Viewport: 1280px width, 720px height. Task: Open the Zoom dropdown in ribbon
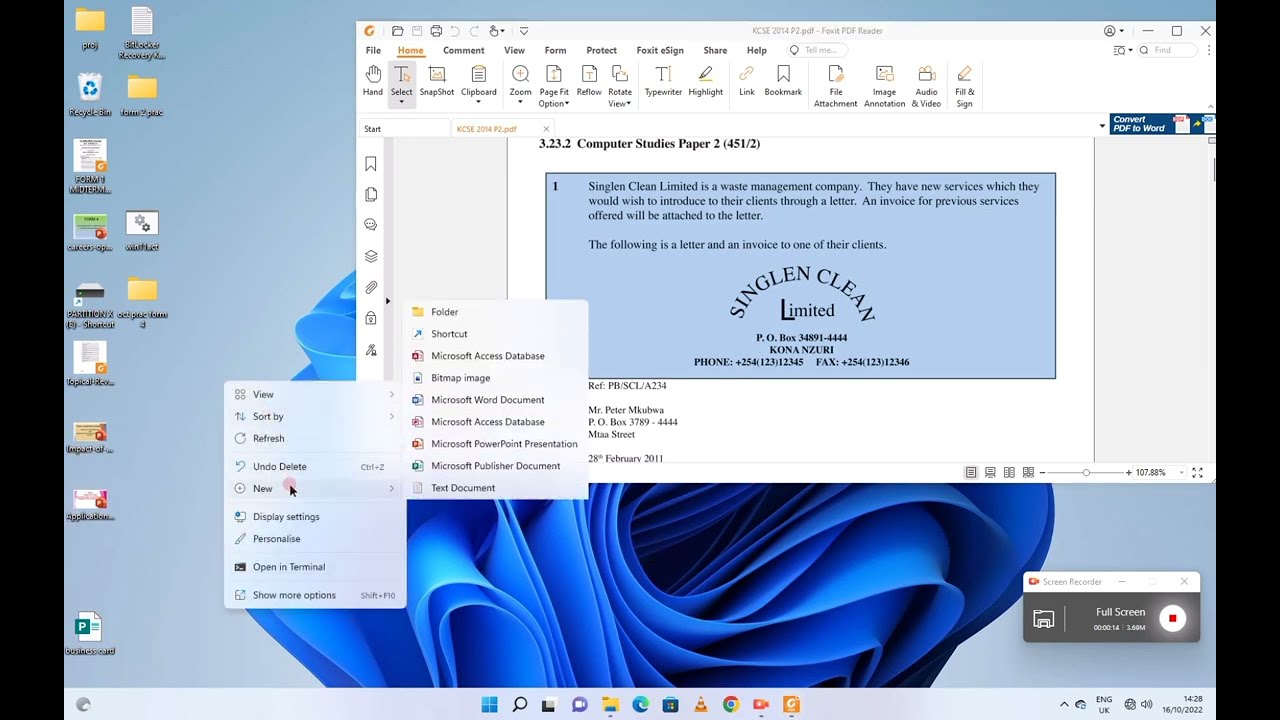[x=520, y=103]
